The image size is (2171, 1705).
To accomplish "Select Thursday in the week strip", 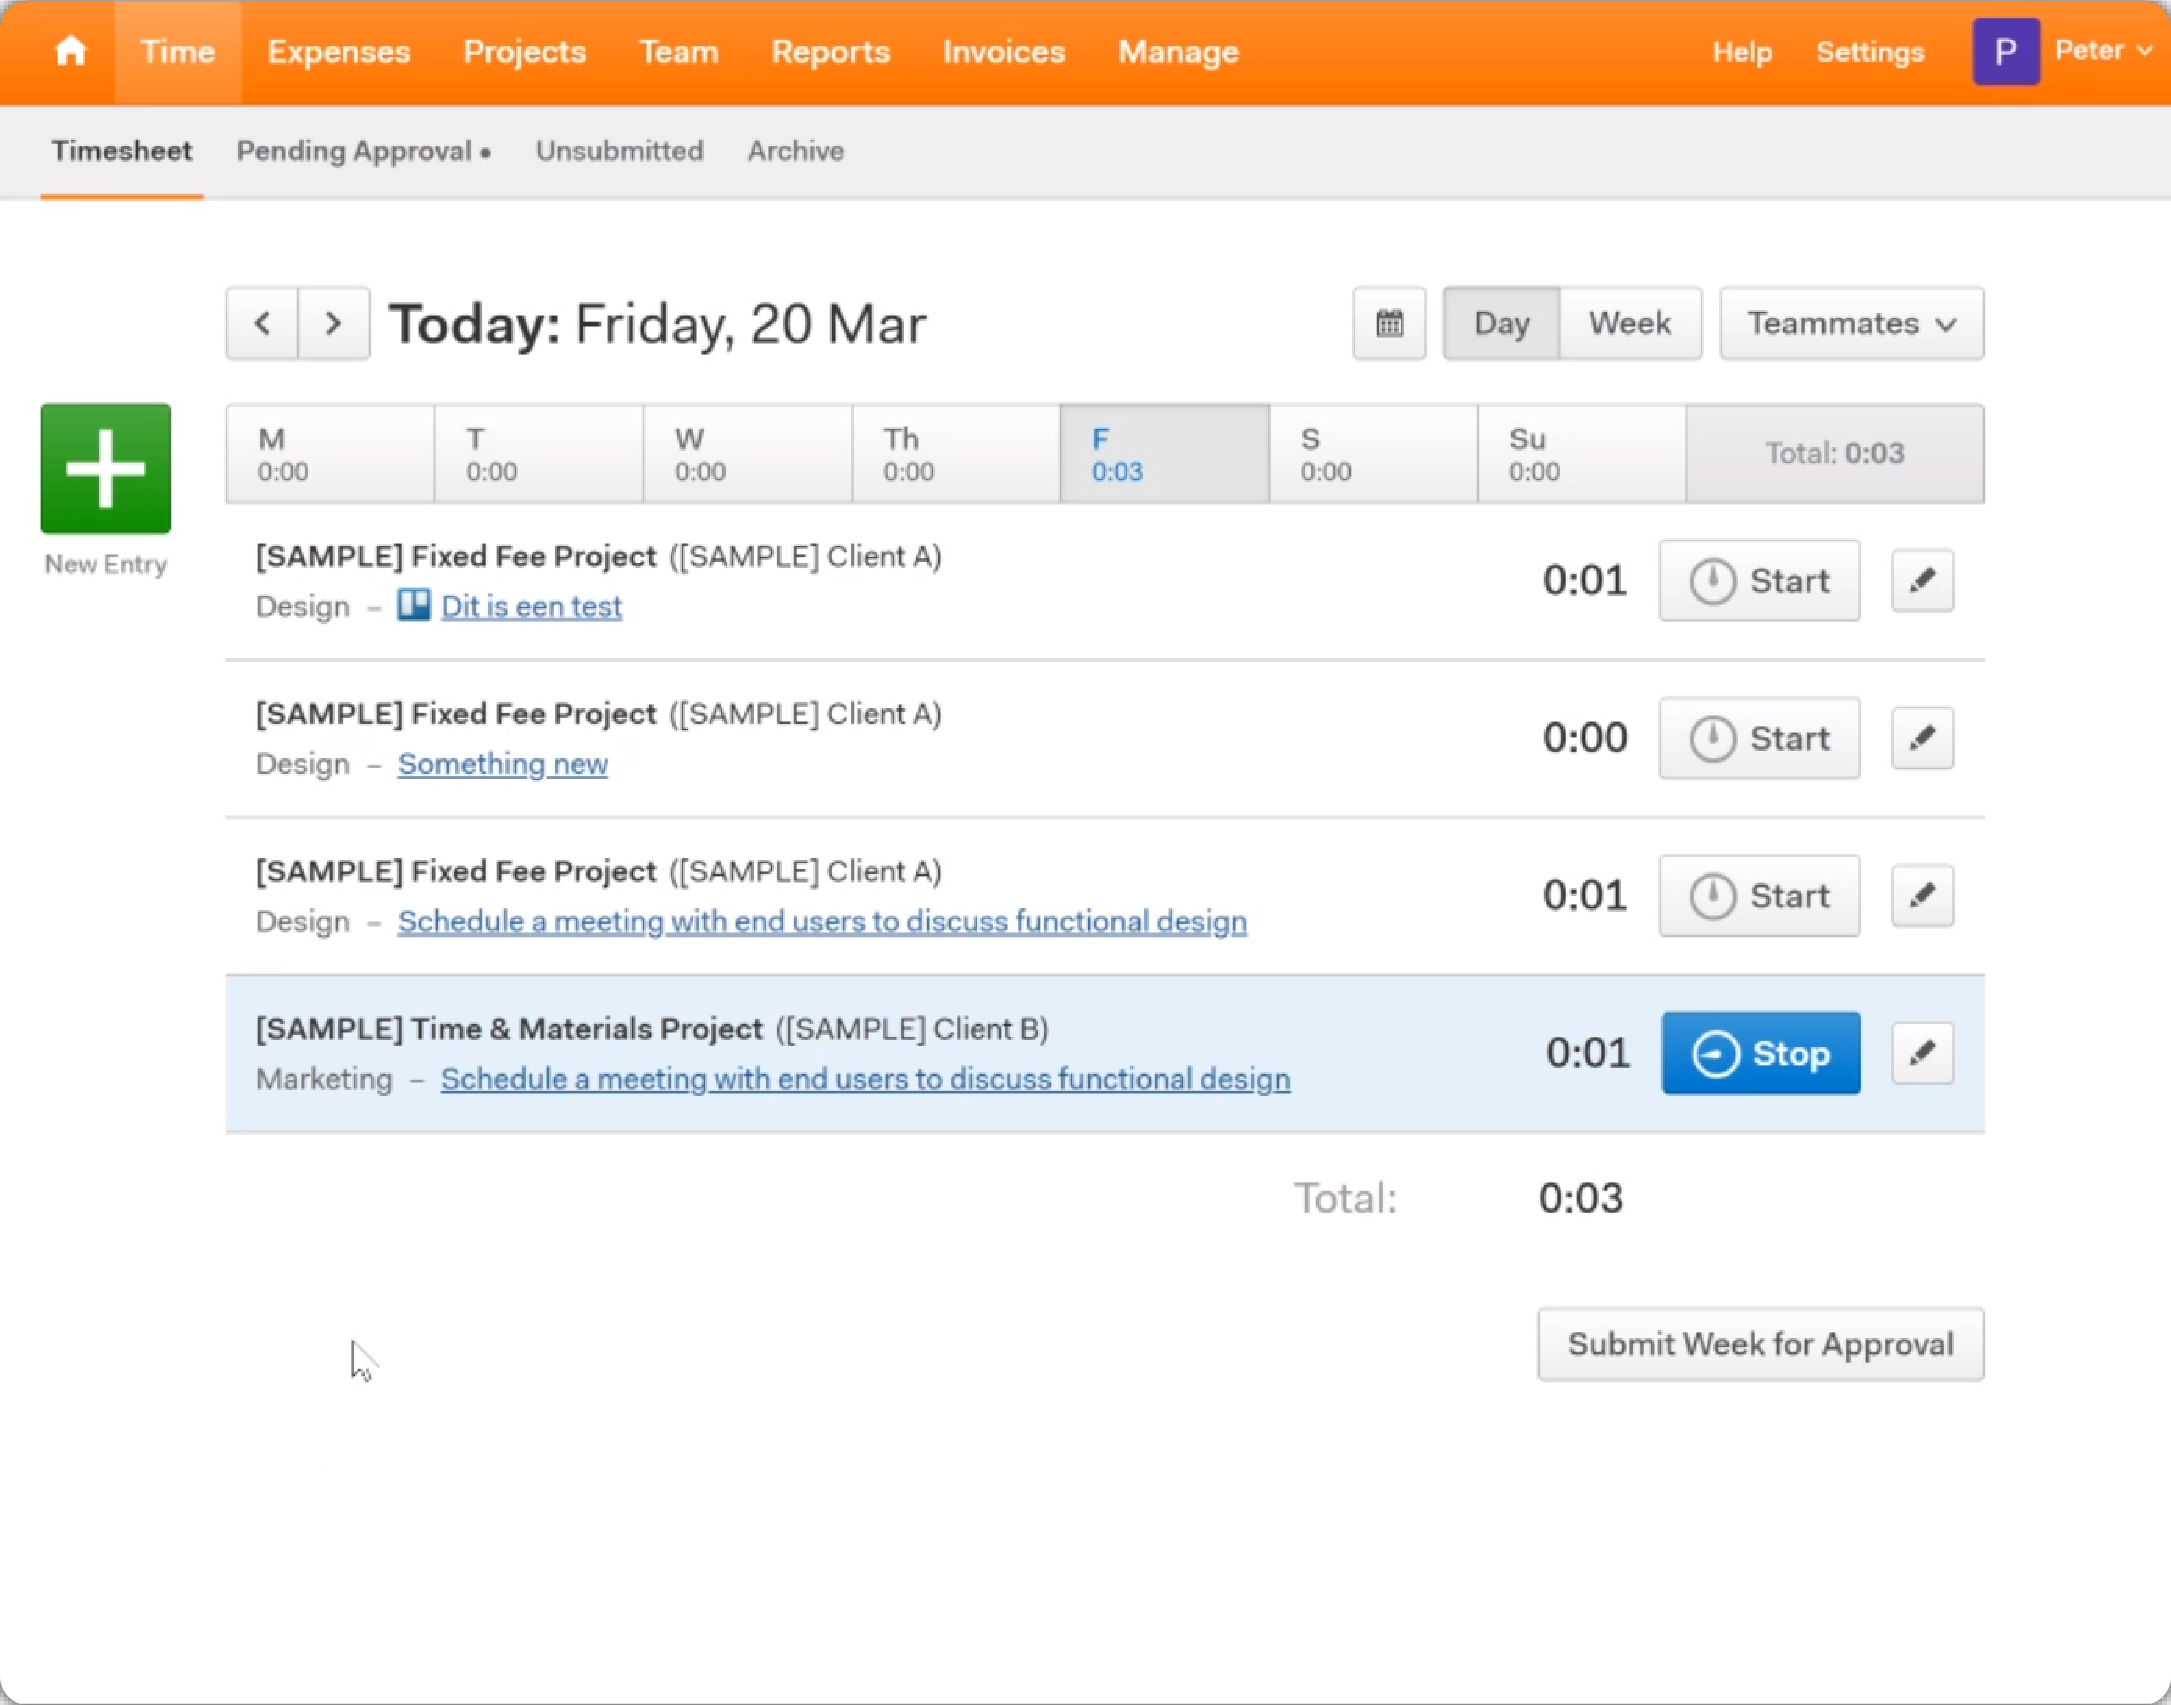I will [x=955, y=454].
